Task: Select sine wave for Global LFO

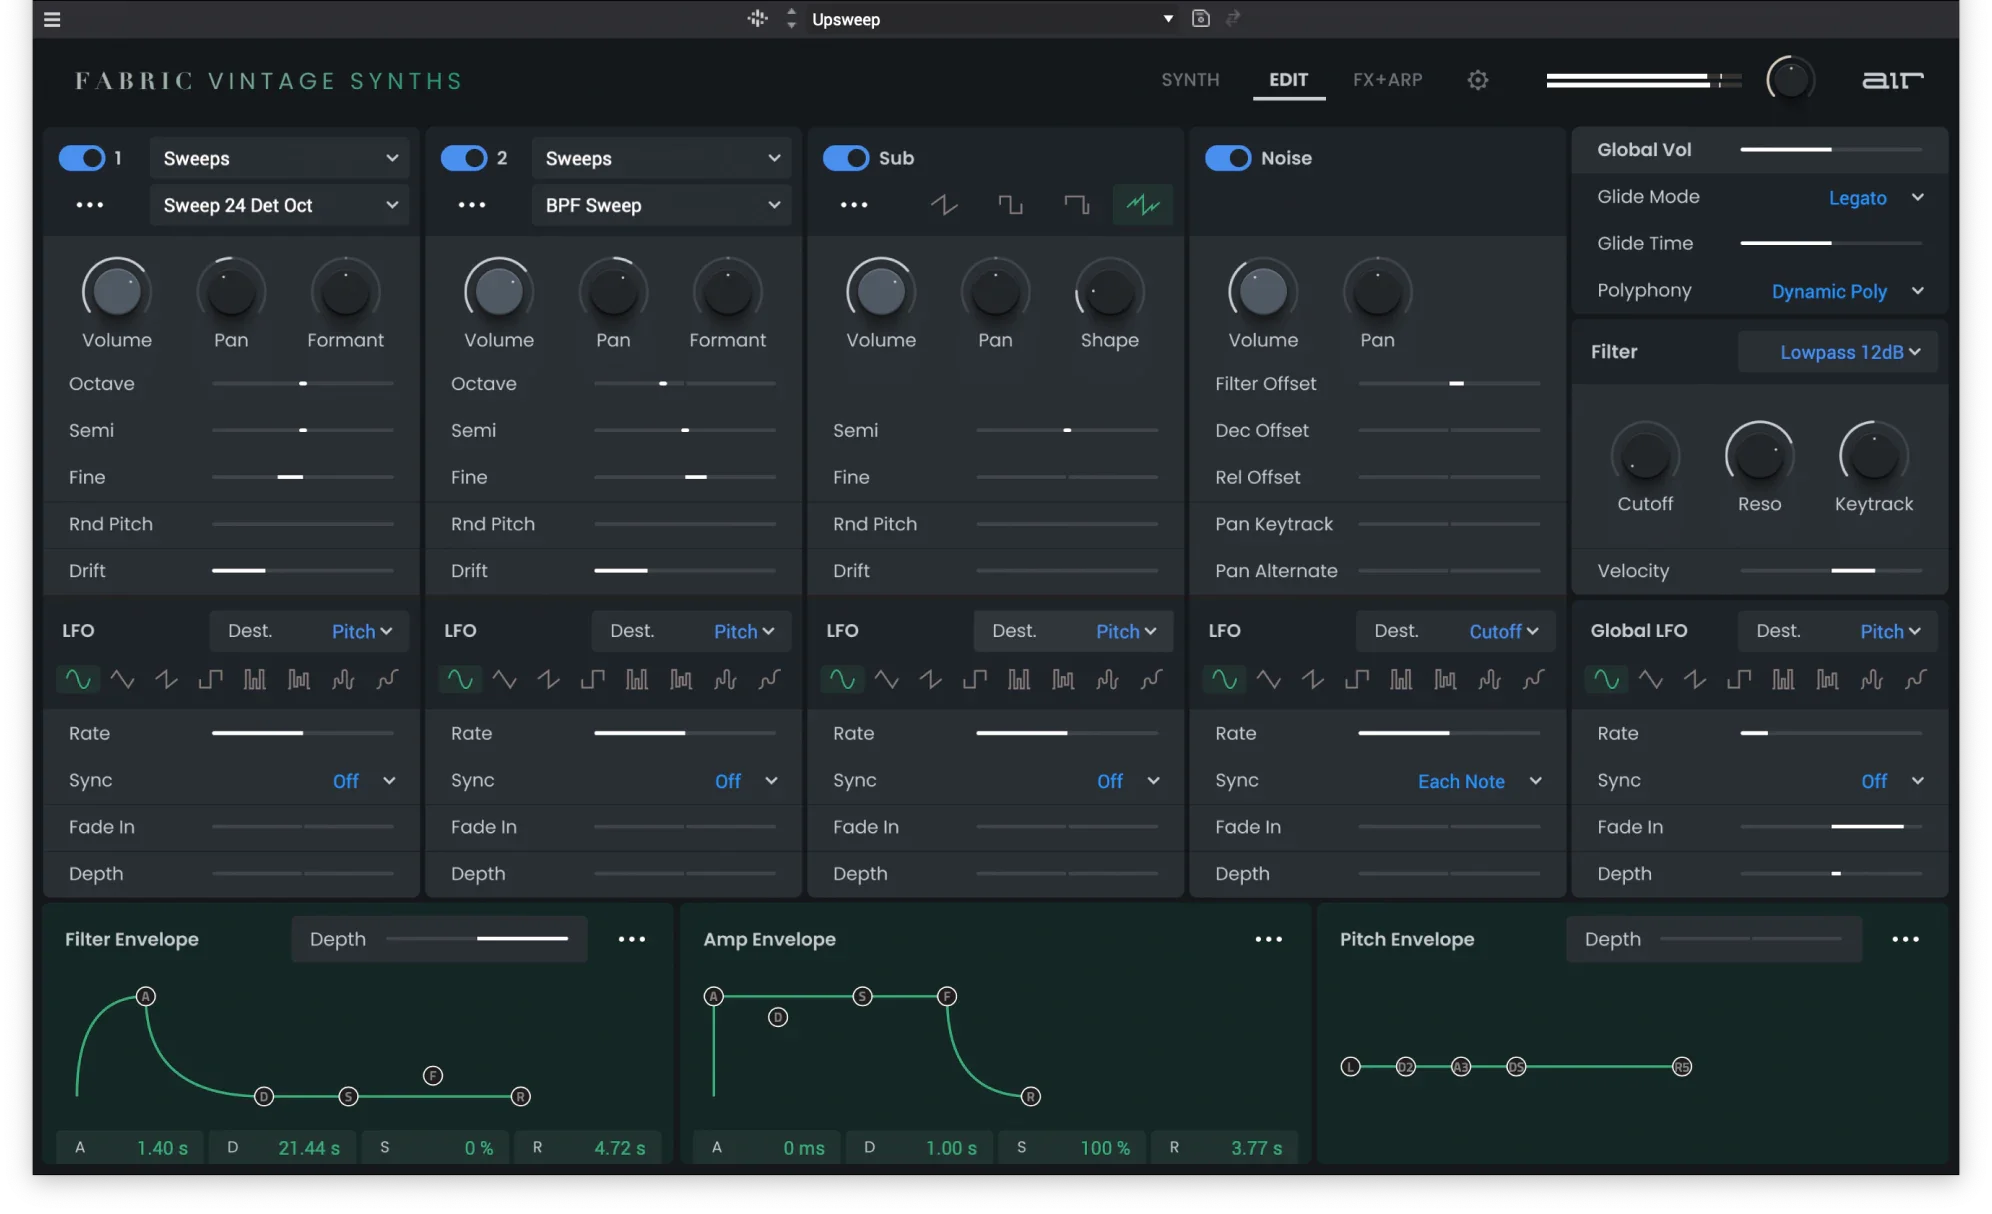Action: (x=1606, y=680)
